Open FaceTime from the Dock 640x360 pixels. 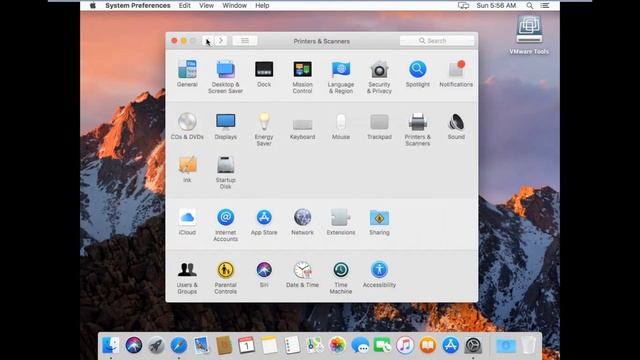(x=382, y=345)
